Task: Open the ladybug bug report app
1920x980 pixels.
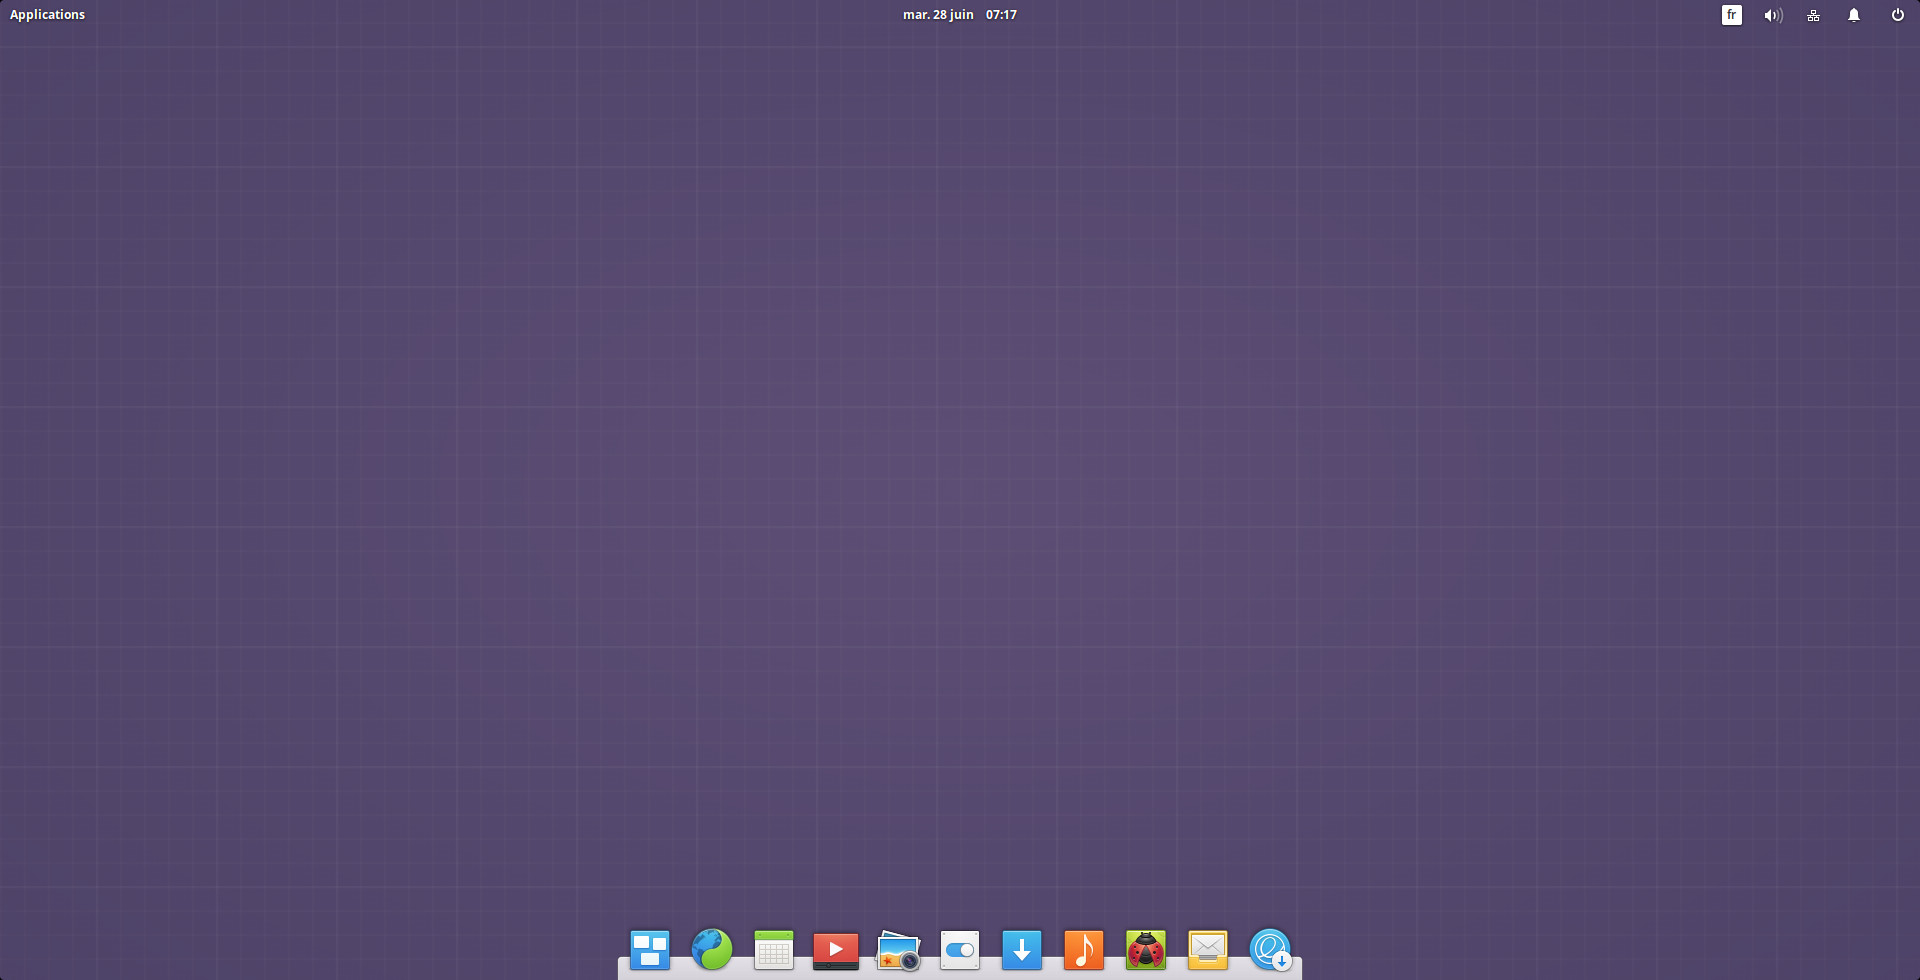Action: 1146,950
